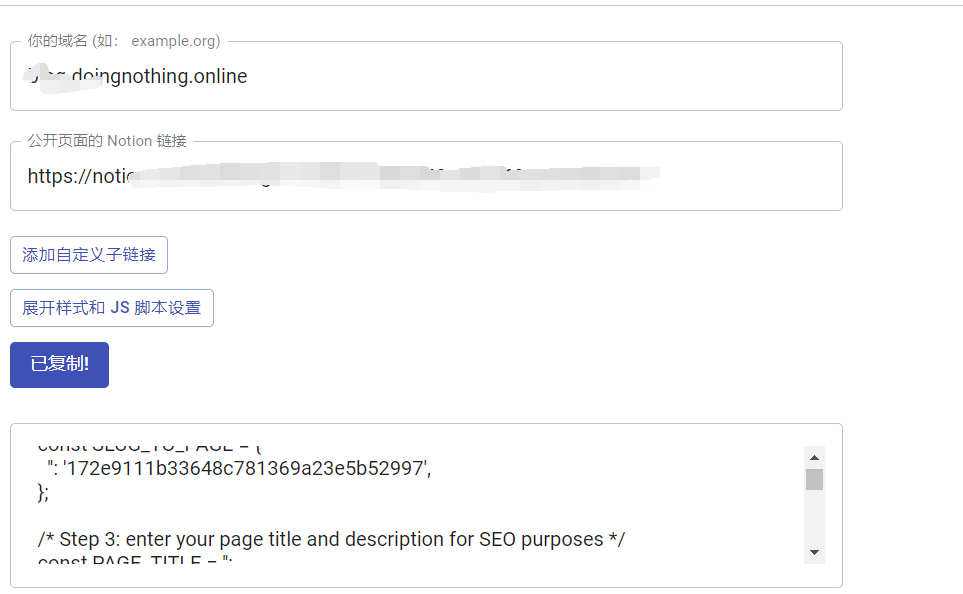Click the 公开页面的 Notion 链接 label
This screenshot has height=594, width=963.
[x=107, y=141]
